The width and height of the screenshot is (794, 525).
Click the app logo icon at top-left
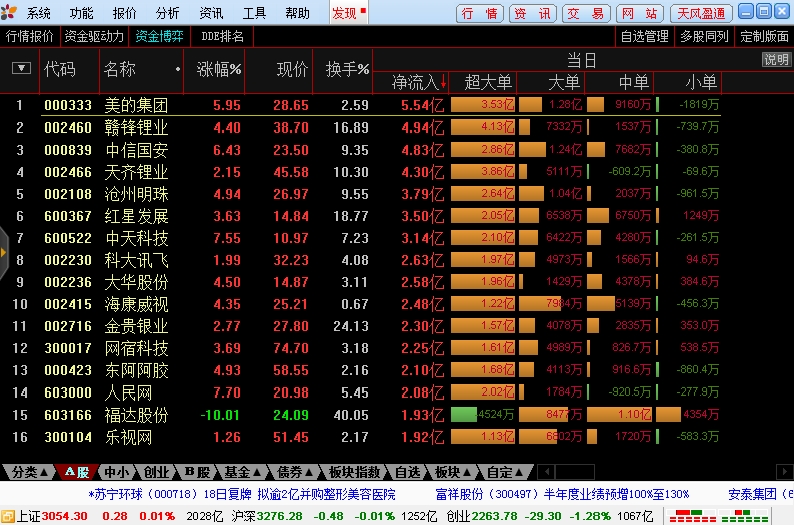pos(9,12)
